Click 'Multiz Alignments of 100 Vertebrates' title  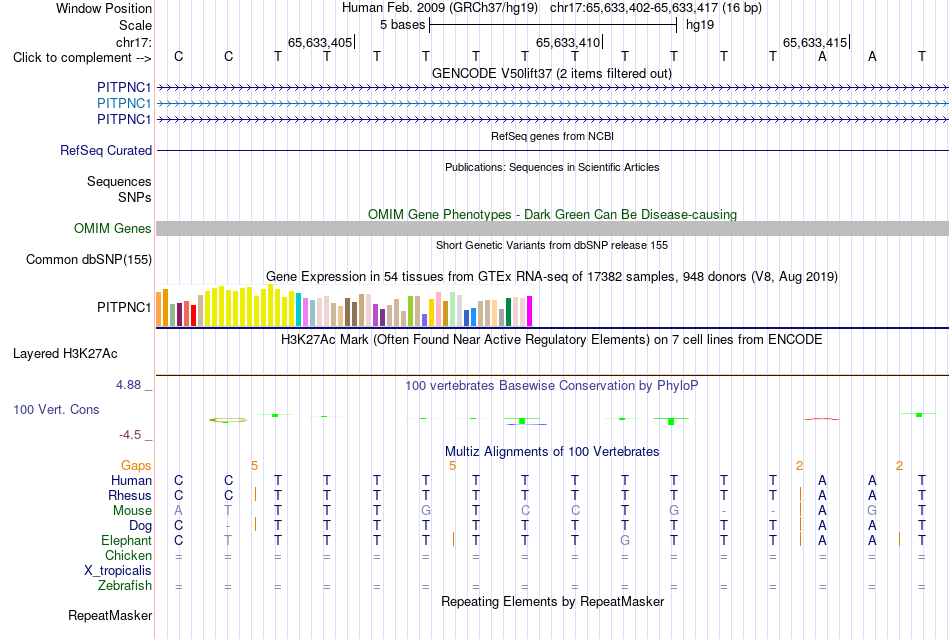[x=552, y=451]
